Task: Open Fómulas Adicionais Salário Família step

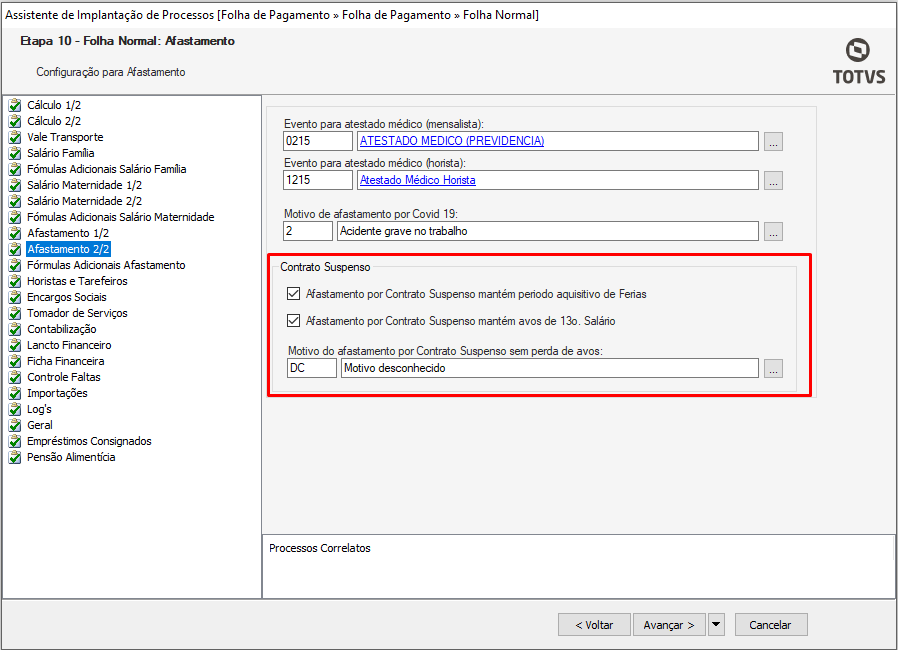Action: click(107, 169)
